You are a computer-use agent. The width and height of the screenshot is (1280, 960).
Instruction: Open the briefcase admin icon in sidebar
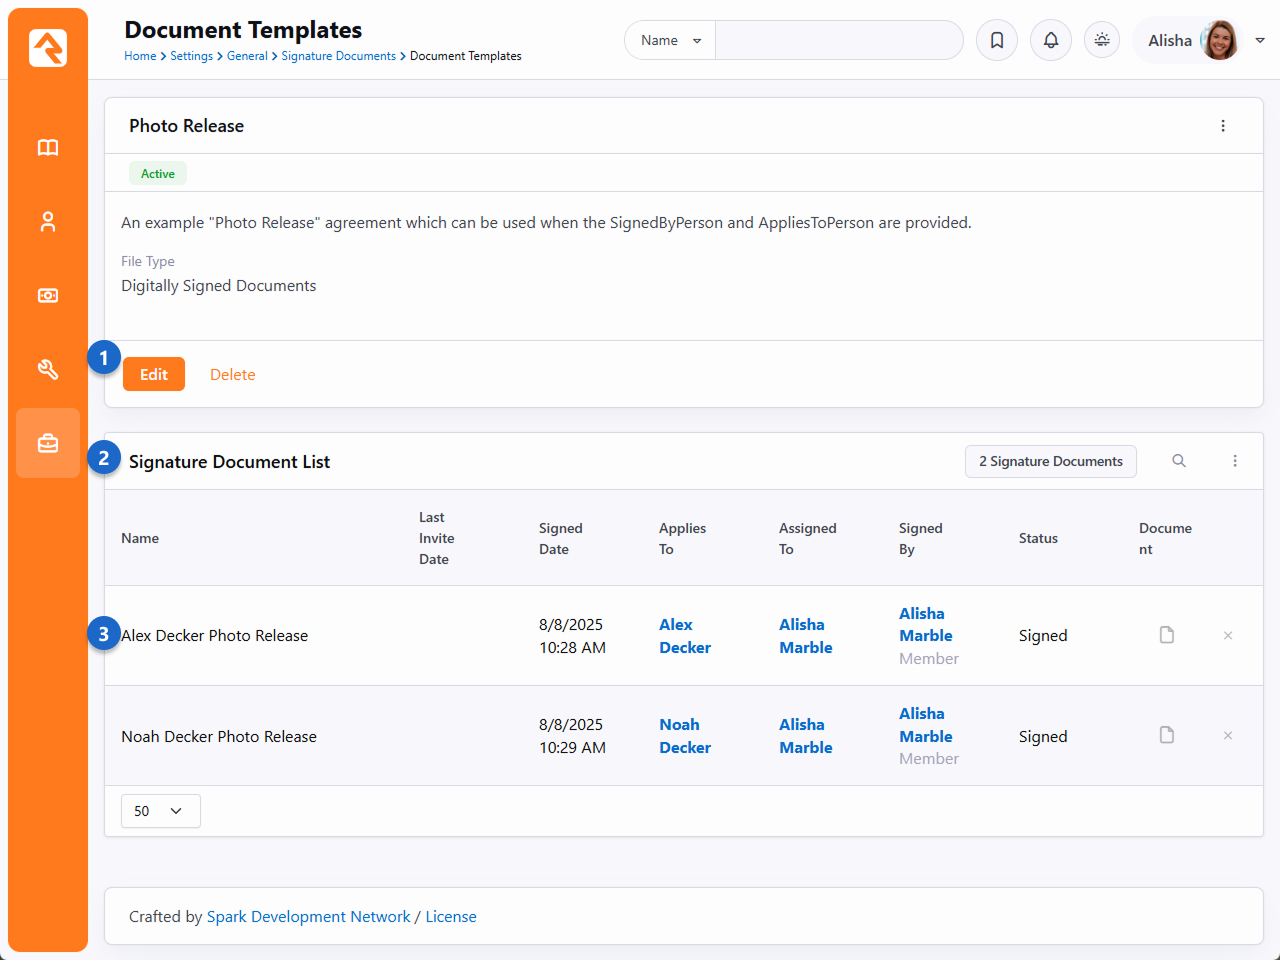[48, 443]
